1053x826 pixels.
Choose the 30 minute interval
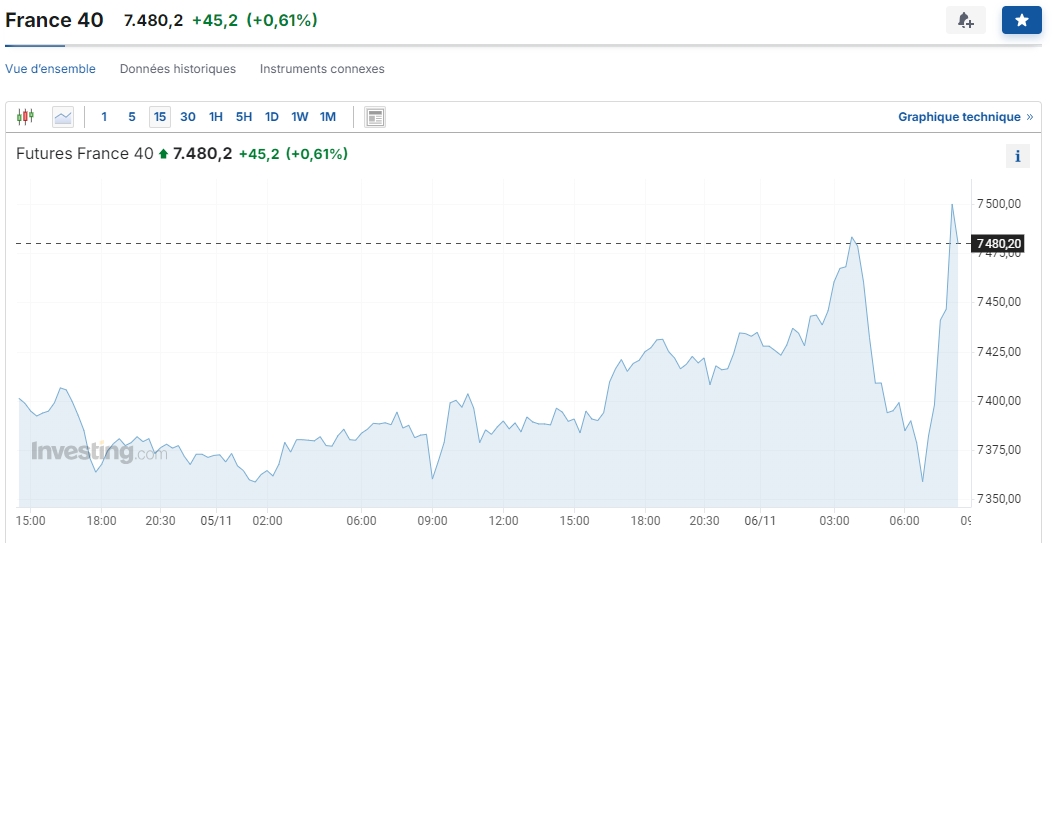pos(188,117)
